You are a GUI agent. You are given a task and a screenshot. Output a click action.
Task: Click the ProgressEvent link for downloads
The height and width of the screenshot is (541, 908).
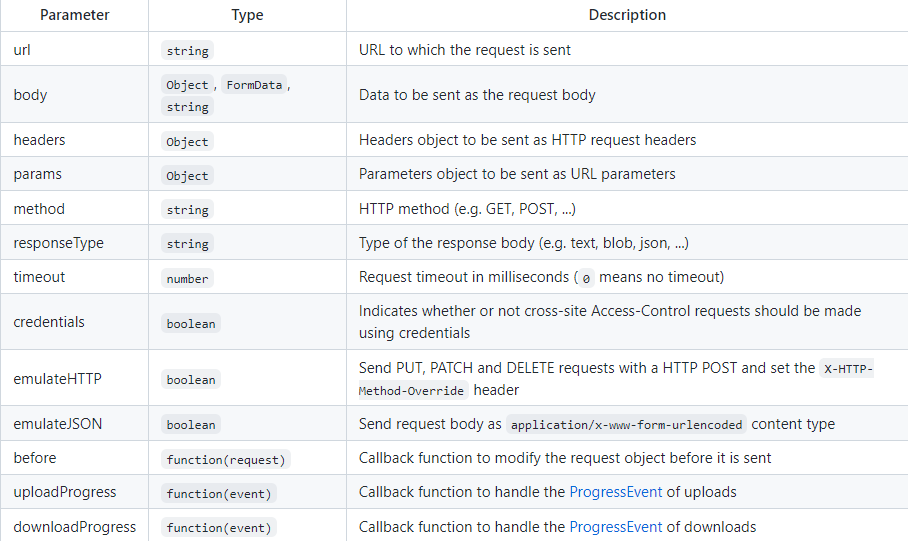(616, 526)
